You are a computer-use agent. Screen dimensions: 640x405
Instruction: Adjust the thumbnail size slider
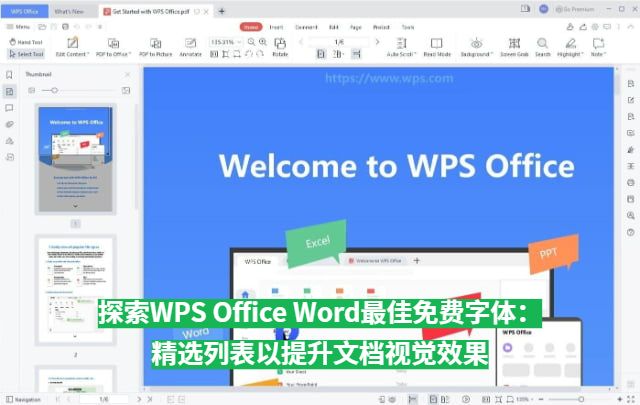(x=53, y=90)
